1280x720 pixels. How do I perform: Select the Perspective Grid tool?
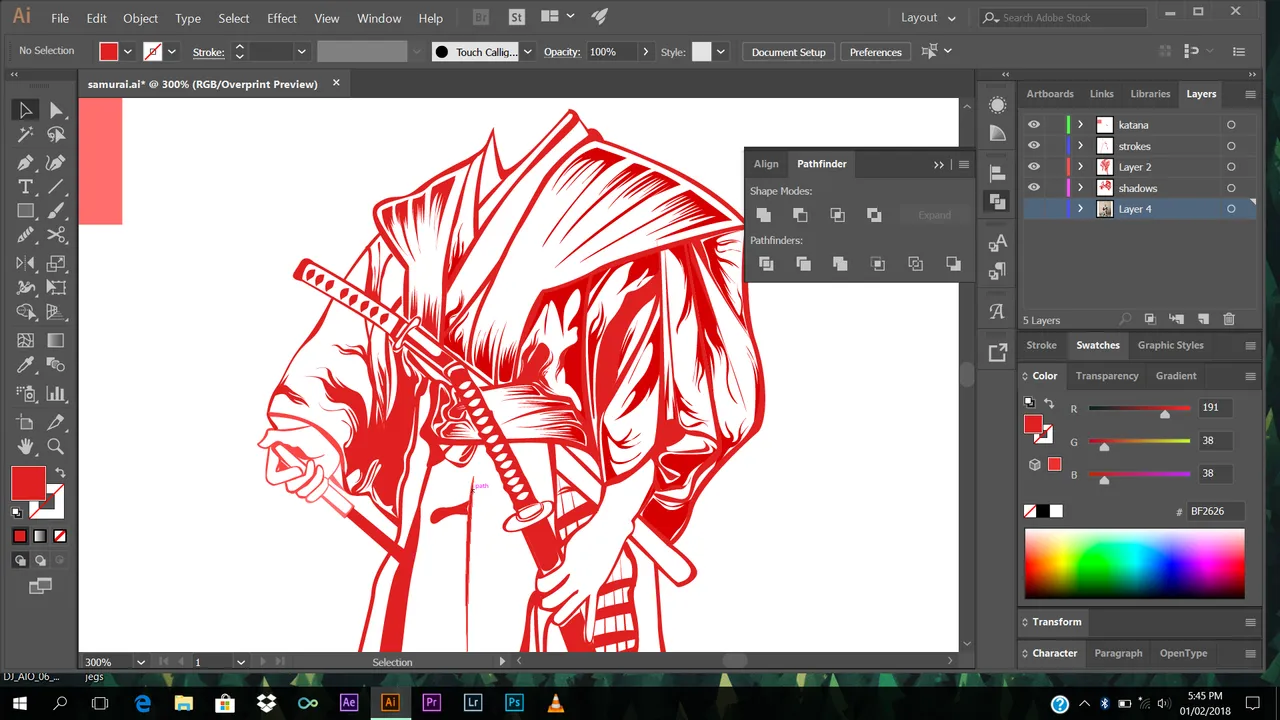click(x=56, y=313)
